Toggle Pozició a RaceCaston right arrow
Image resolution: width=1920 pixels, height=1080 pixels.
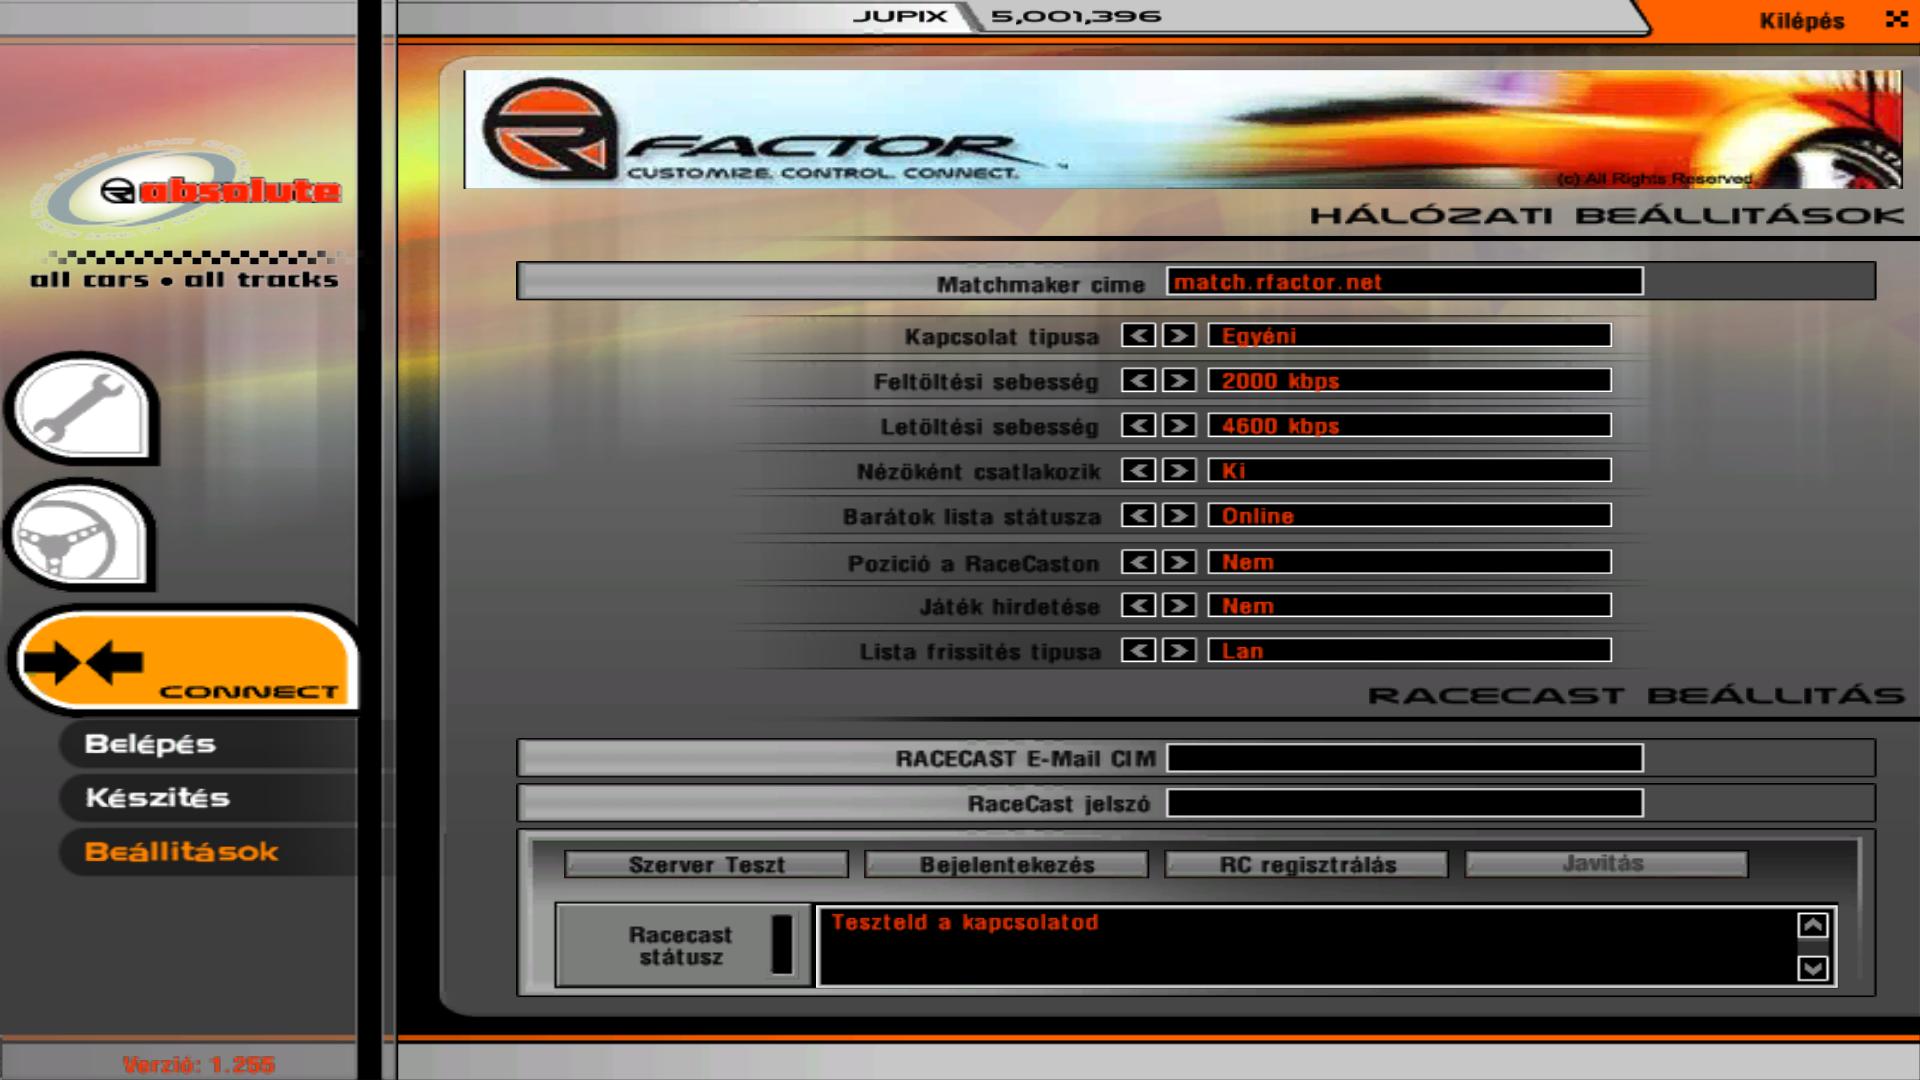point(1180,562)
